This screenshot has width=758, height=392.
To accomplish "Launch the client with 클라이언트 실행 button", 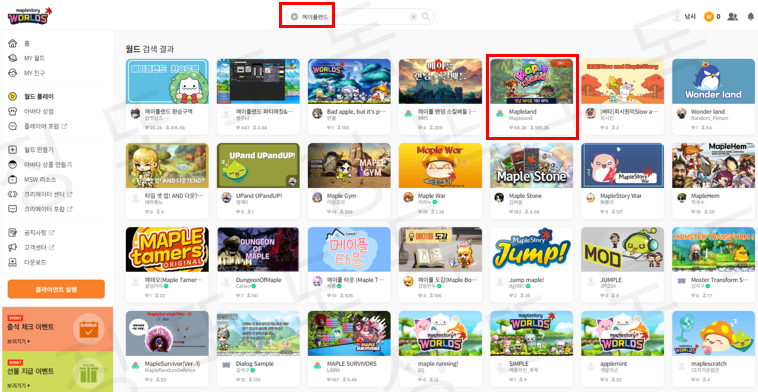I will pos(56,289).
